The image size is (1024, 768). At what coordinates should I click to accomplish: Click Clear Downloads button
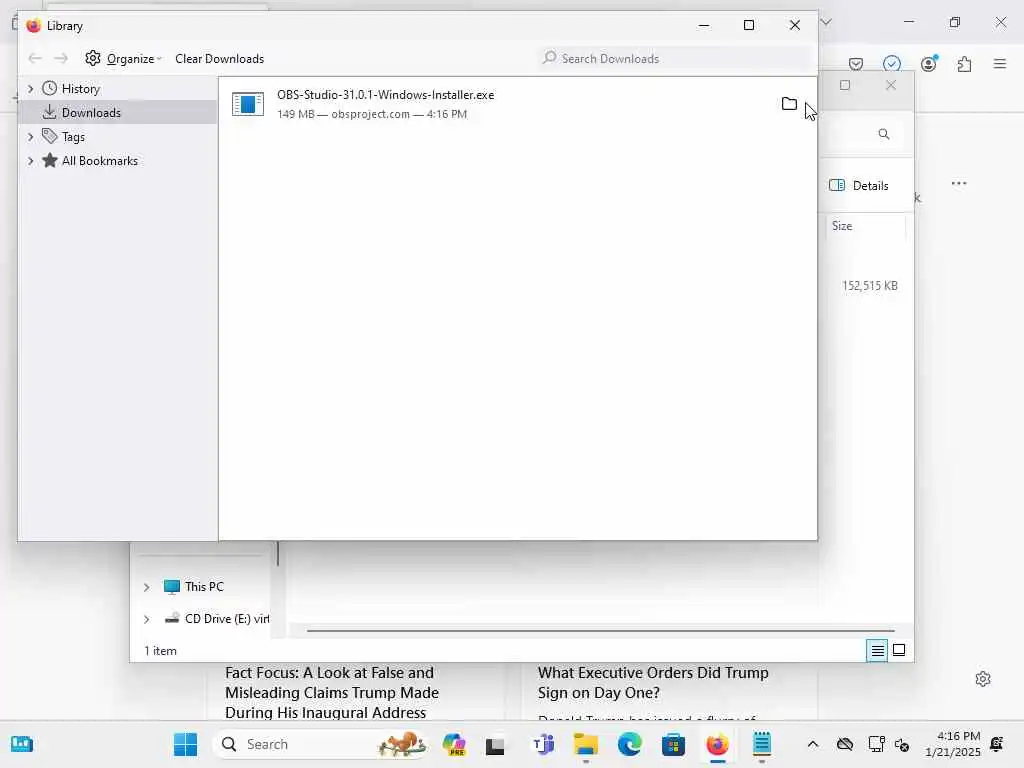pos(219,59)
